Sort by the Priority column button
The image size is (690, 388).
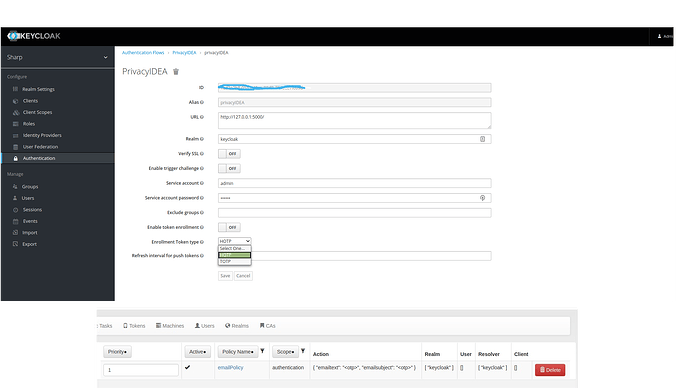point(117,351)
